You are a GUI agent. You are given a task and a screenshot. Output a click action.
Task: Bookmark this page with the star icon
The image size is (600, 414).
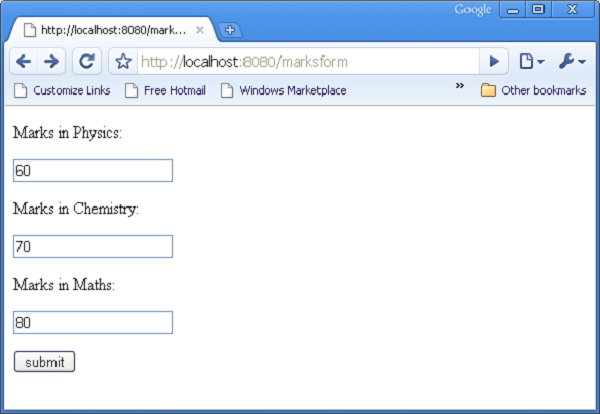coord(123,62)
